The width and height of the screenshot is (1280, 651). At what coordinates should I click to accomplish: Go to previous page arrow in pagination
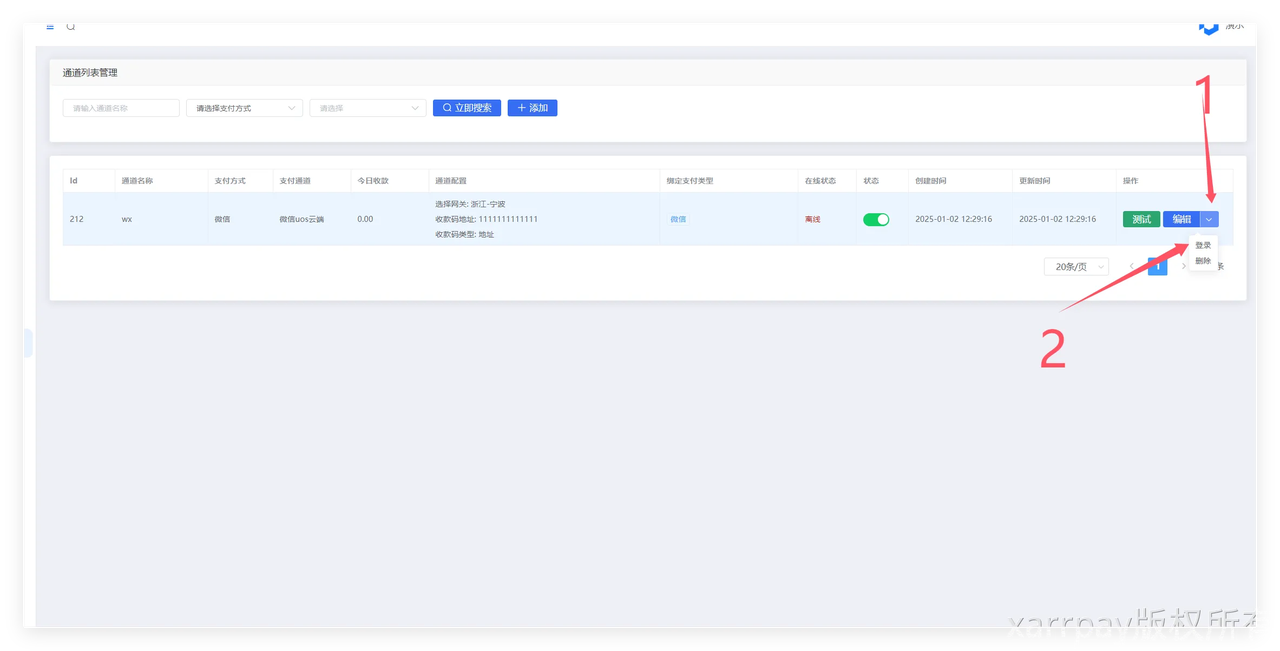pos(1131,267)
